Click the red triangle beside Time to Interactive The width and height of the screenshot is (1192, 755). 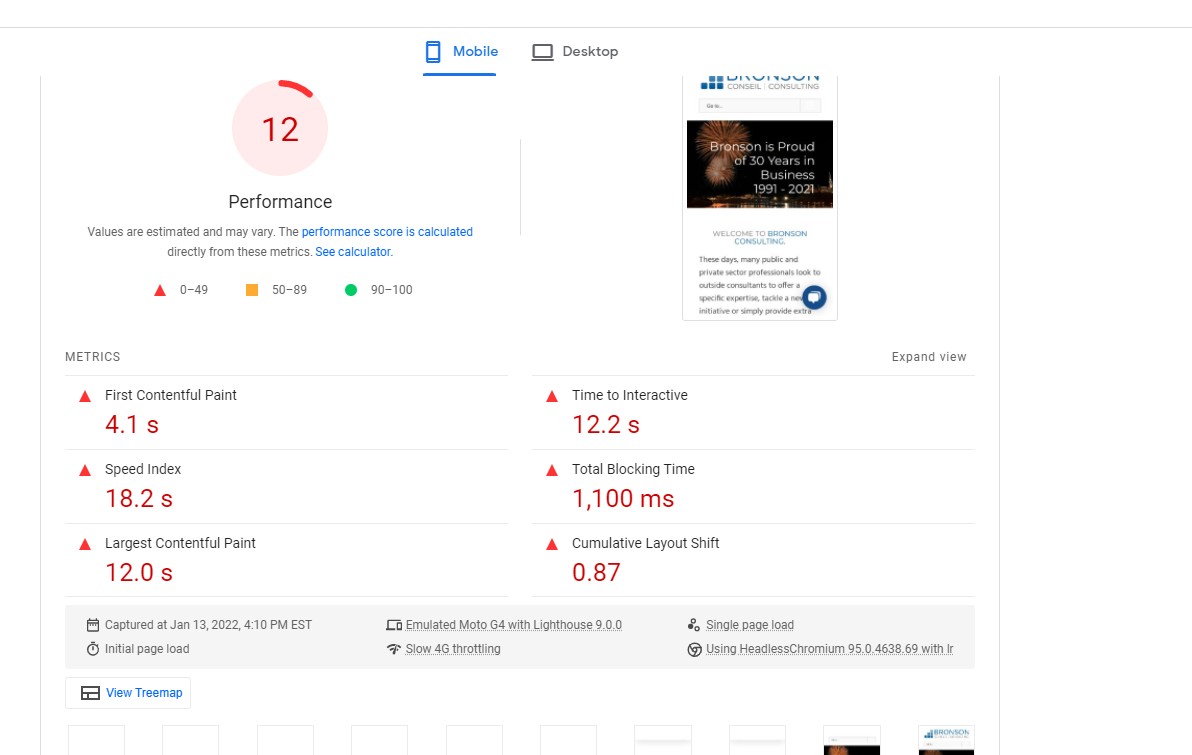pyautogui.click(x=552, y=396)
